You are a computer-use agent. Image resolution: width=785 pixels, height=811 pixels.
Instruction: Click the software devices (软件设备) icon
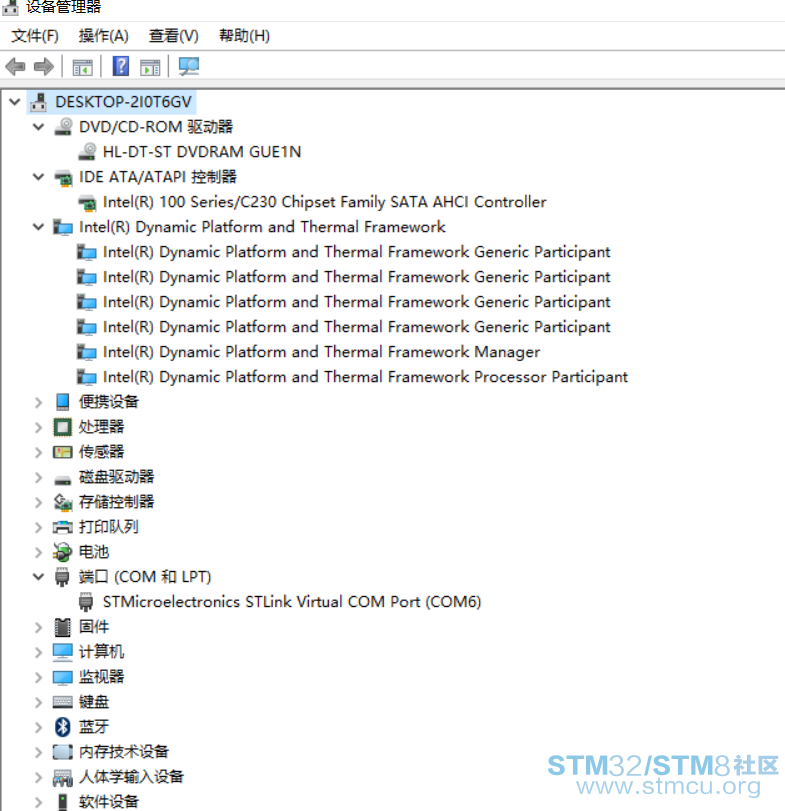pos(63,802)
